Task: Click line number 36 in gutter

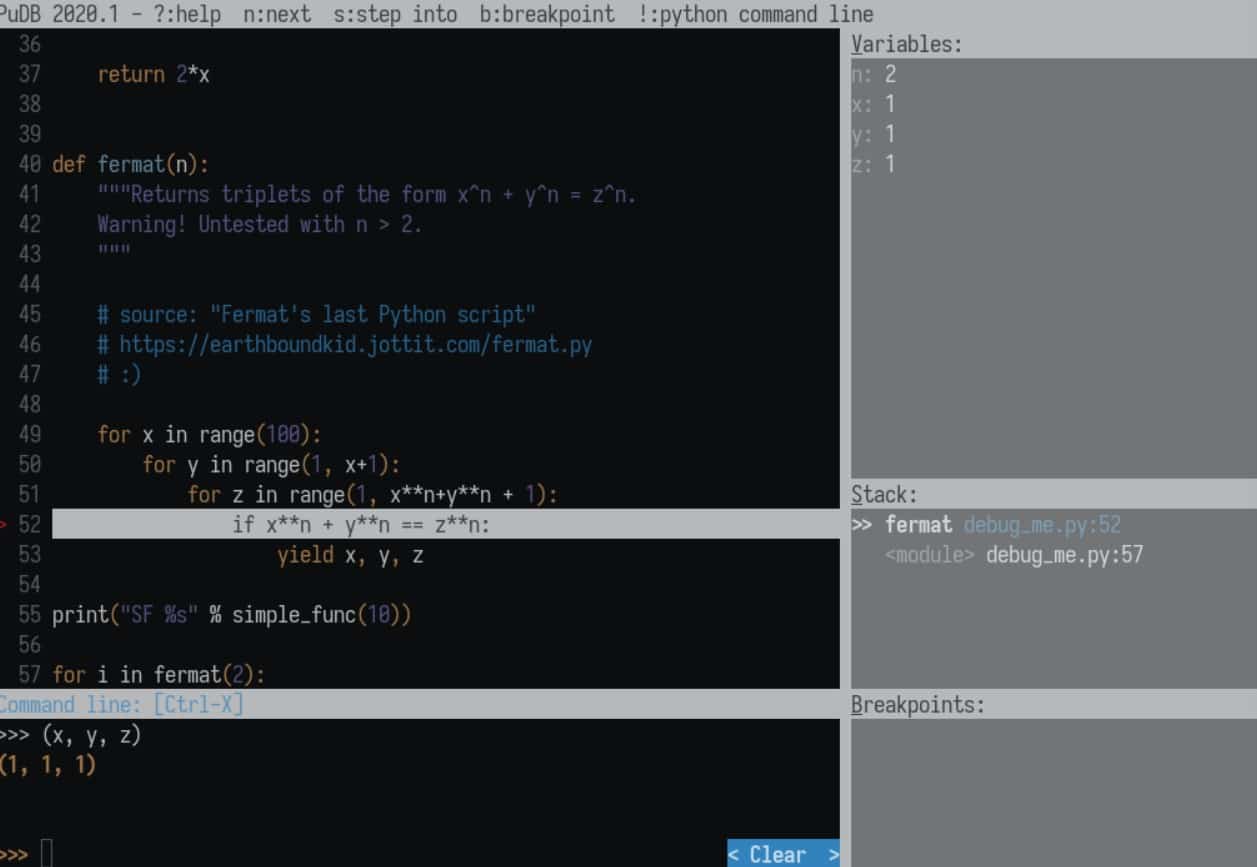Action: pos(30,44)
